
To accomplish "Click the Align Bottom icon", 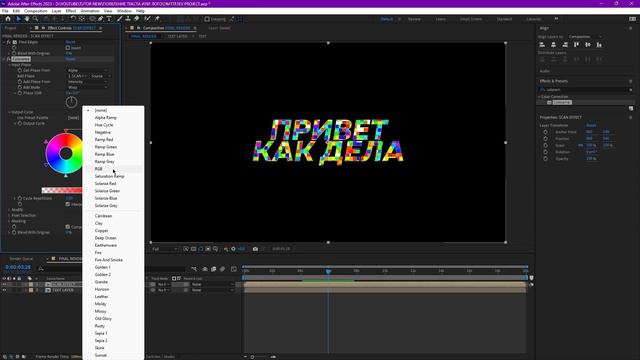I will pos(599,44).
